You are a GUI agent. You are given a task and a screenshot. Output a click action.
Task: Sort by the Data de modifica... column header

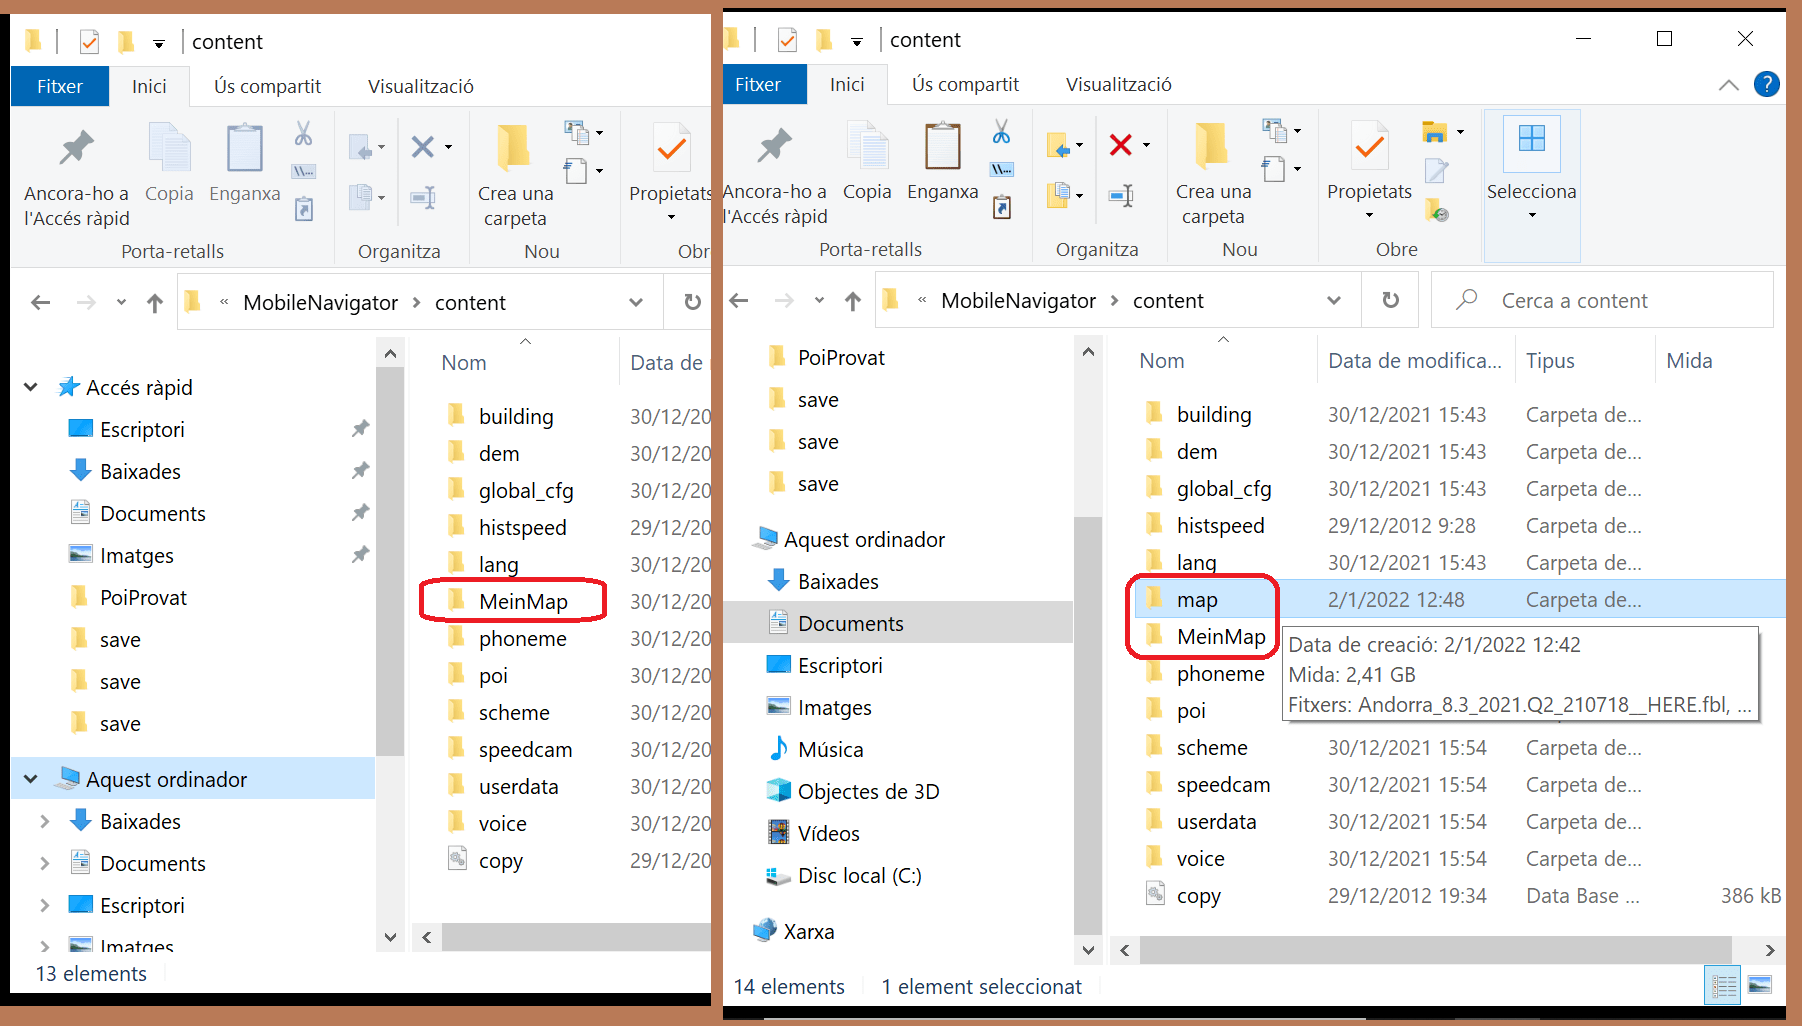click(1413, 361)
